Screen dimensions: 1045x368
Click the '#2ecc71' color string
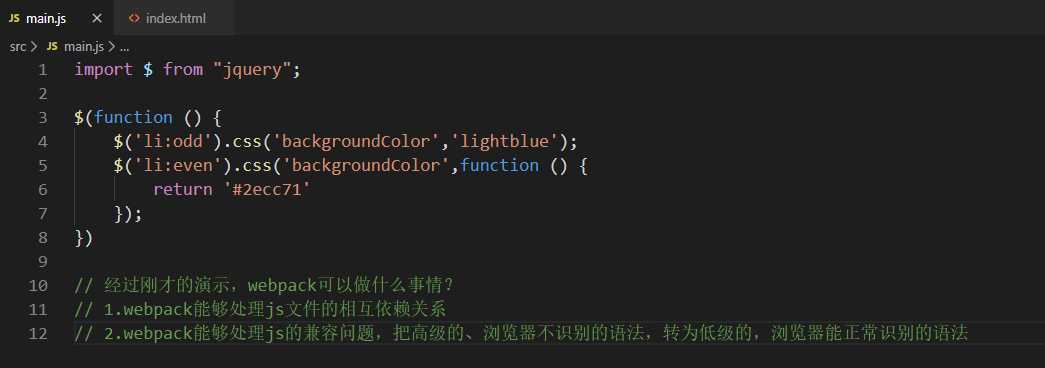[x=266, y=189]
